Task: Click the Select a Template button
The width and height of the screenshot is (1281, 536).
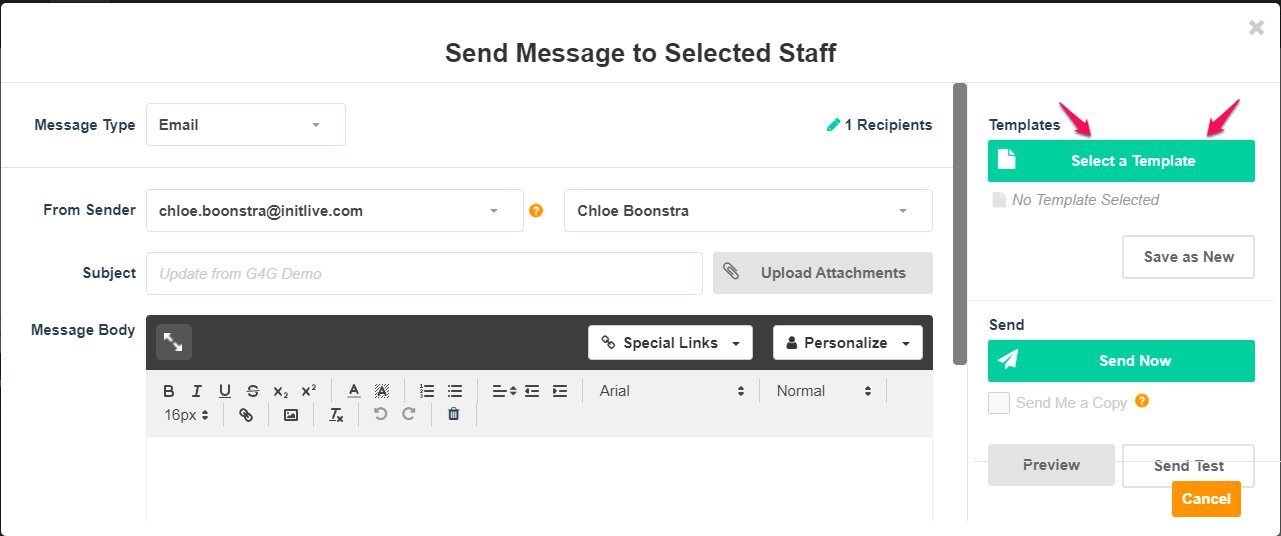Action: (x=1121, y=161)
